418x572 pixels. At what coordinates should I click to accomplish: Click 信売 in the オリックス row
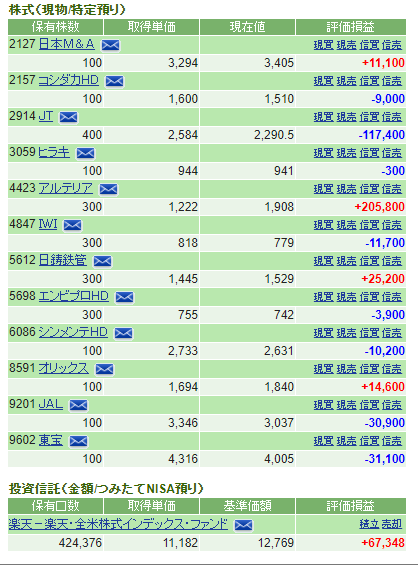pos(392,369)
